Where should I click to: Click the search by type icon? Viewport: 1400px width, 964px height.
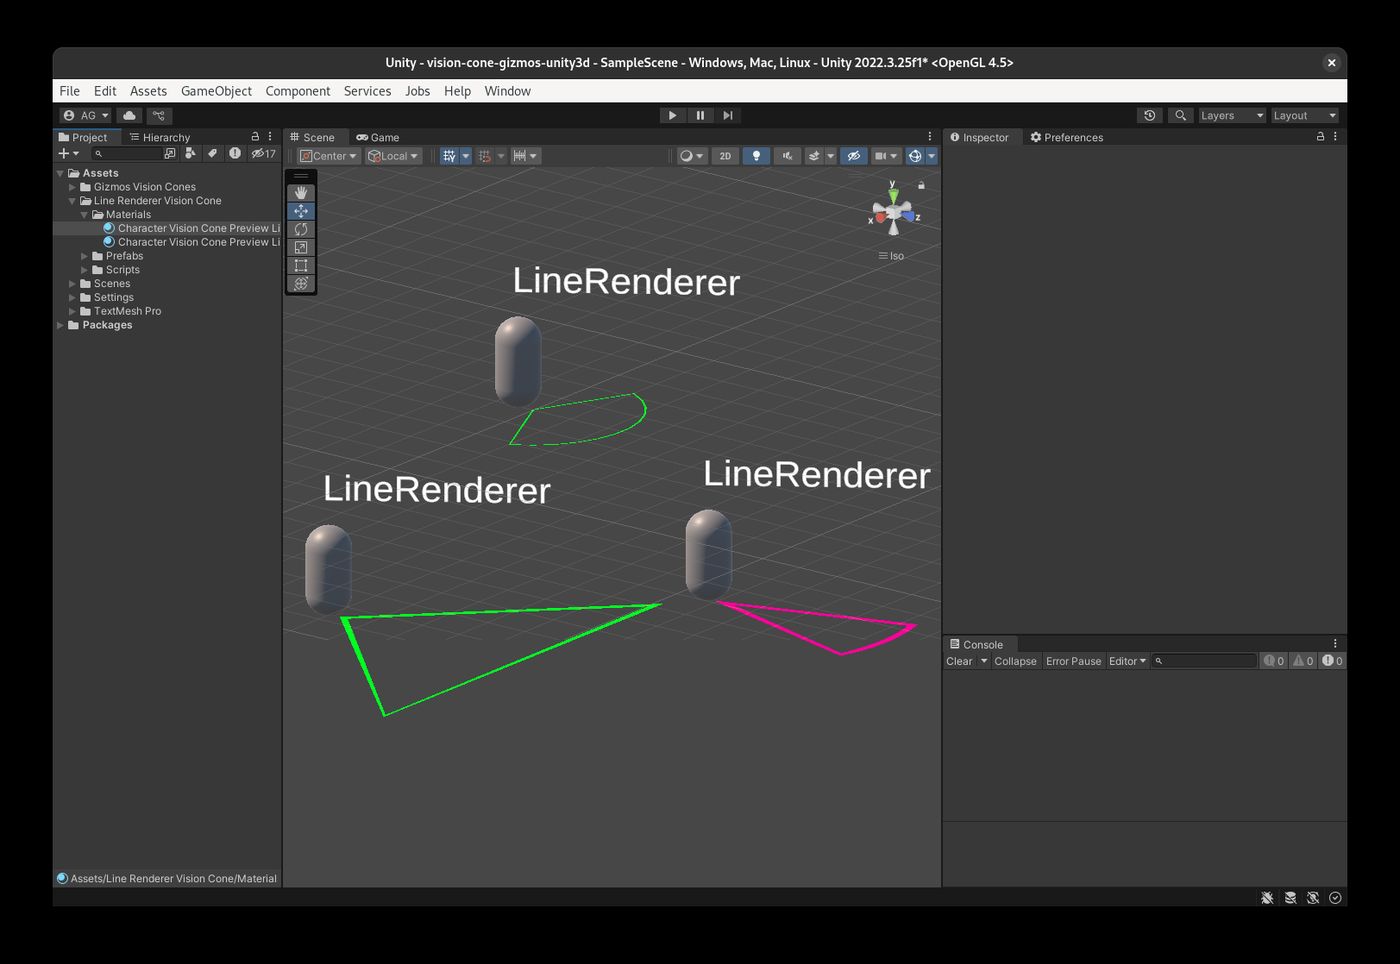[191, 153]
